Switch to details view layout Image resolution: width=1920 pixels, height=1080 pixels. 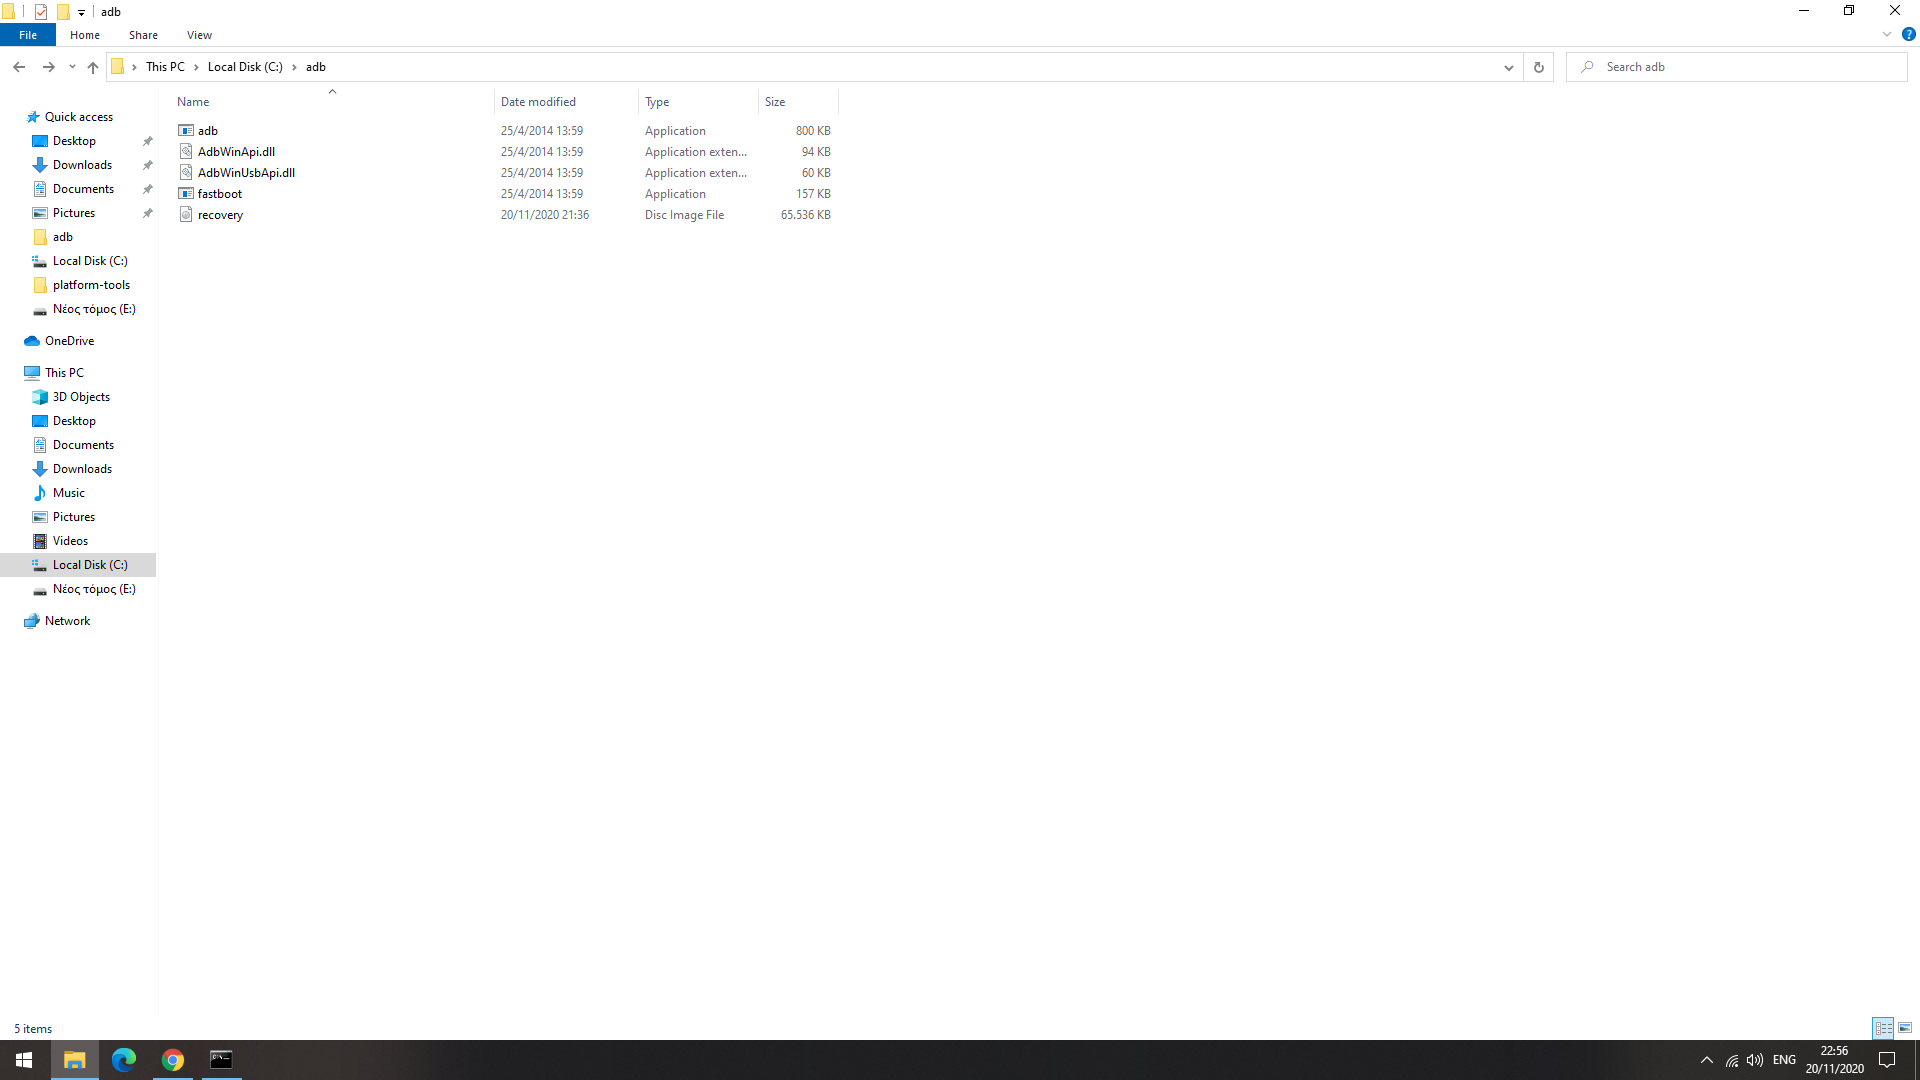1883,1028
